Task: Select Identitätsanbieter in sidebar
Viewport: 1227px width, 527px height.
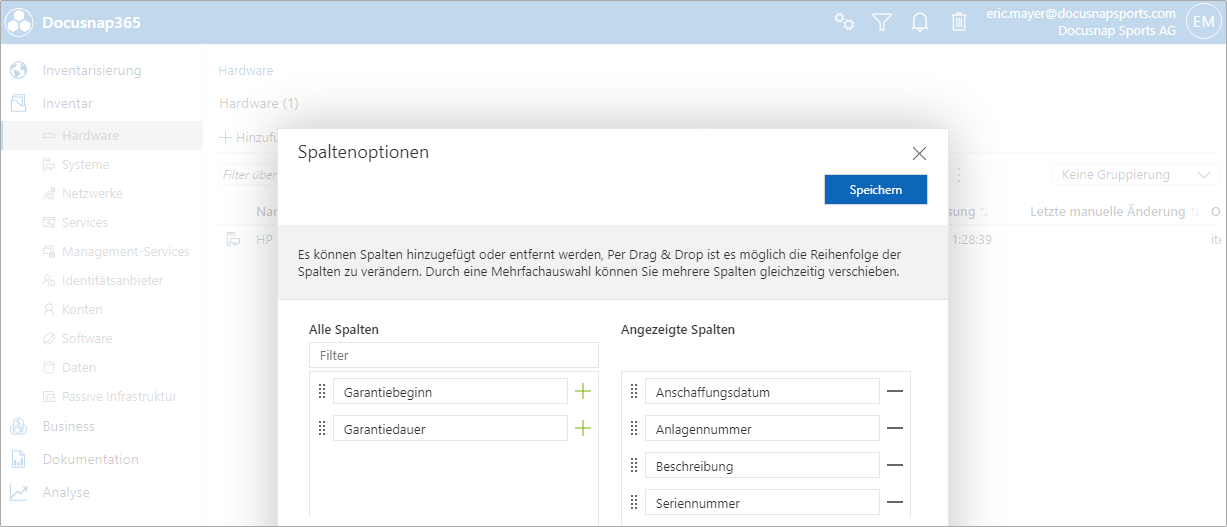Action: pyautogui.click(x=112, y=281)
